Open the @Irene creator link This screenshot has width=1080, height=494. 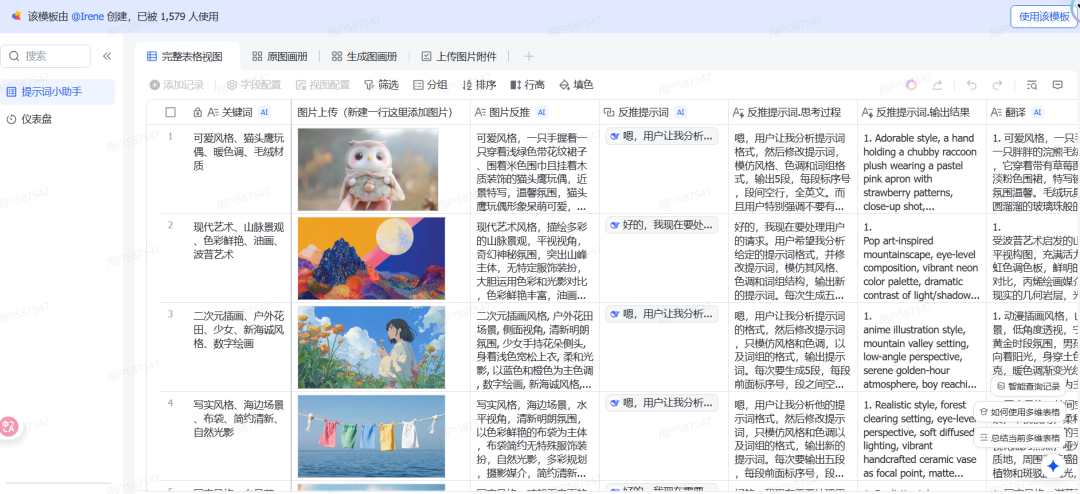point(87,16)
